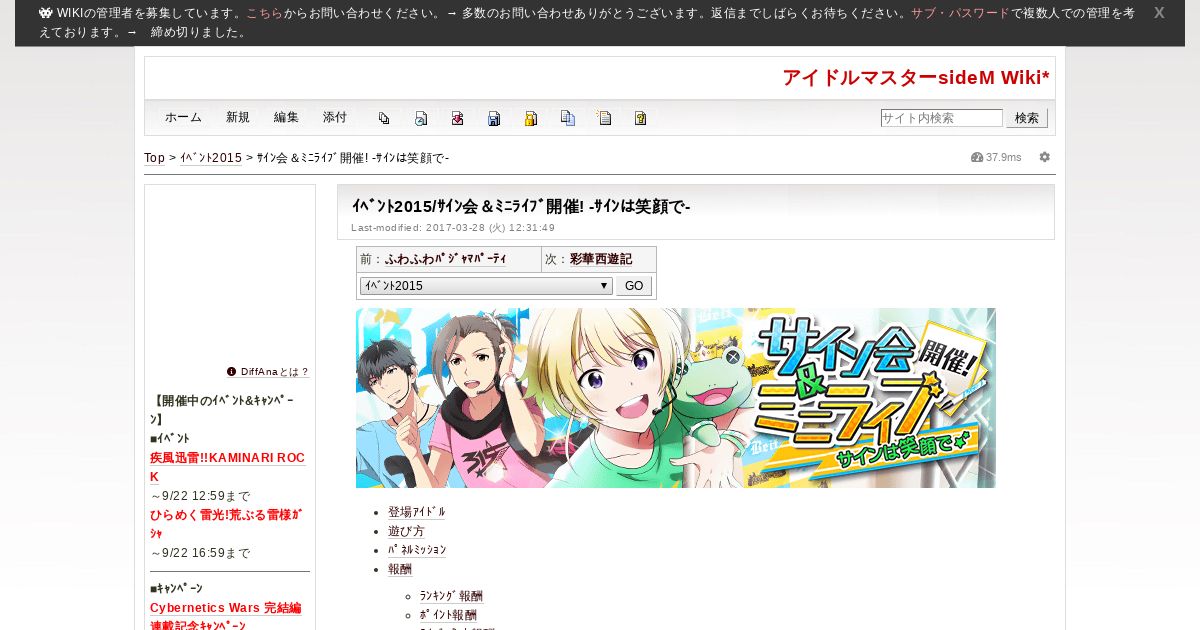Click the blue double-page copy icon
Viewport: 1200px width, 630px height.
pos(567,118)
